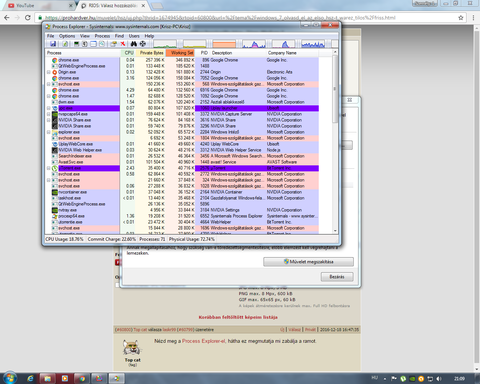The width and height of the screenshot is (480, 384).
Task: Click the uTorrent.exe process icon
Action: point(55,168)
